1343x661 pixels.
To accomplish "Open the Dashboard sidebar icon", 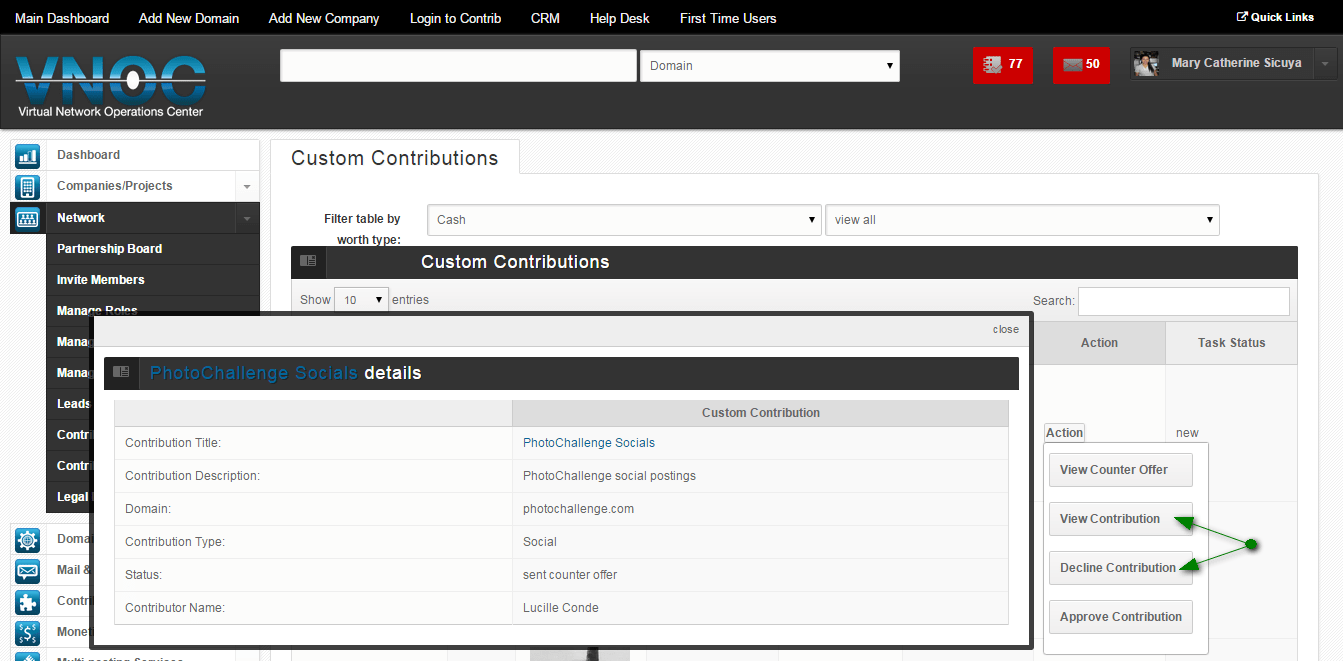I will tap(27, 155).
